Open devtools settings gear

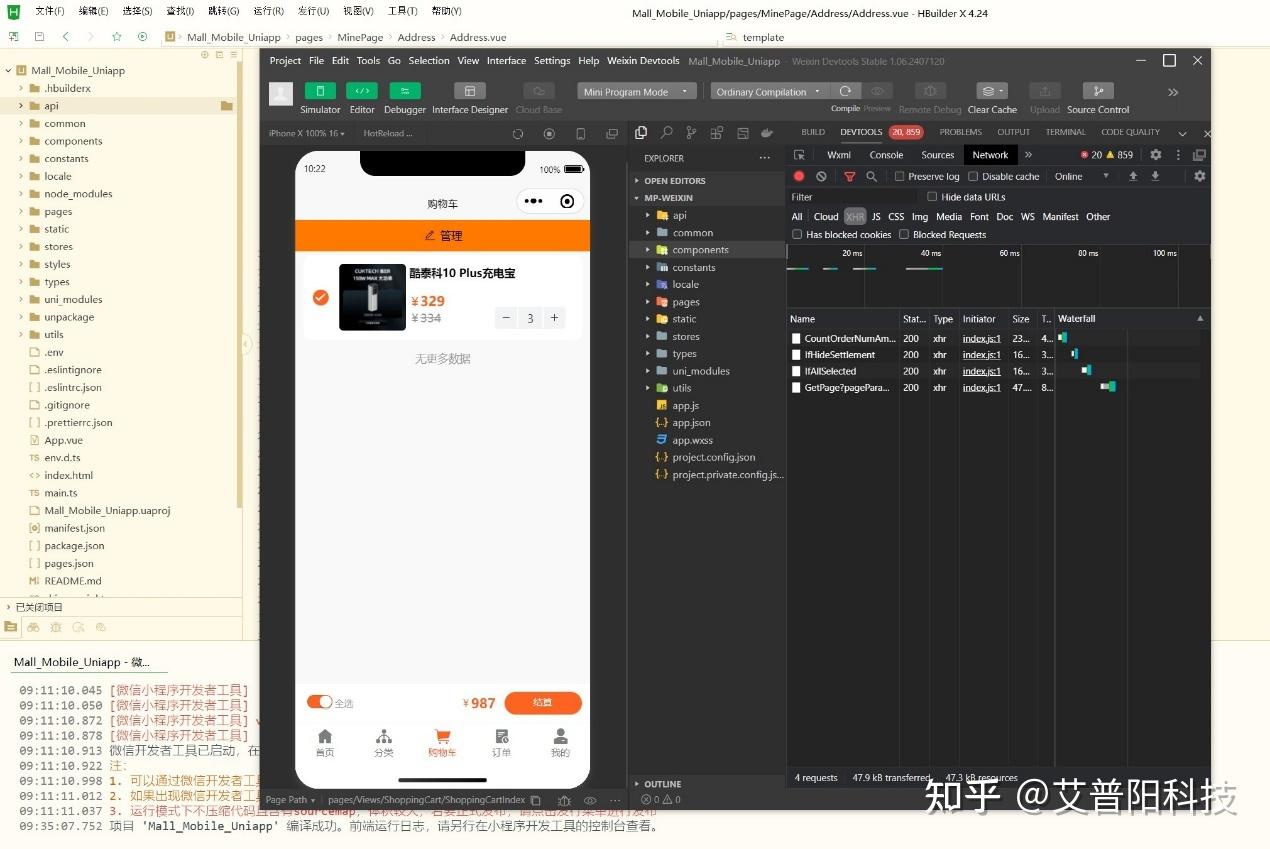click(1156, 155)
